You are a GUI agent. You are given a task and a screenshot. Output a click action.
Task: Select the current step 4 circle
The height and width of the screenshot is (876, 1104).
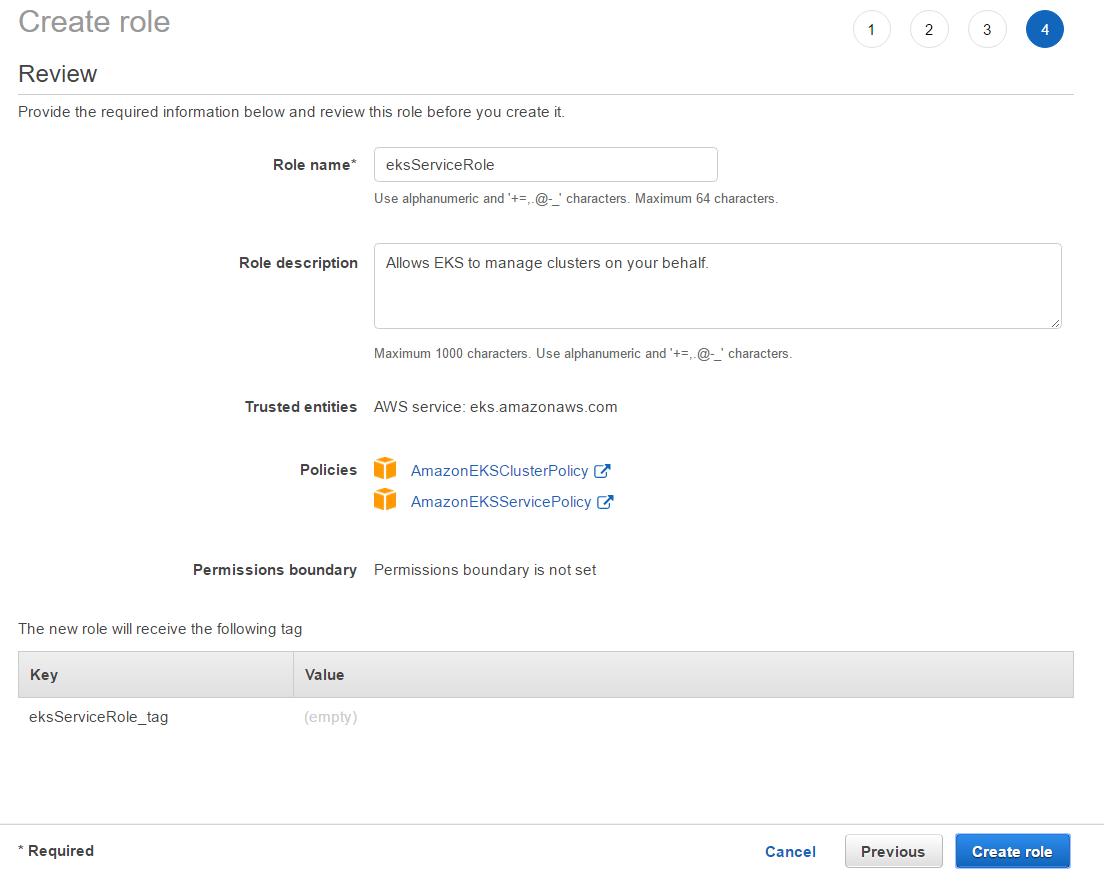click(x=1045, y=30)
